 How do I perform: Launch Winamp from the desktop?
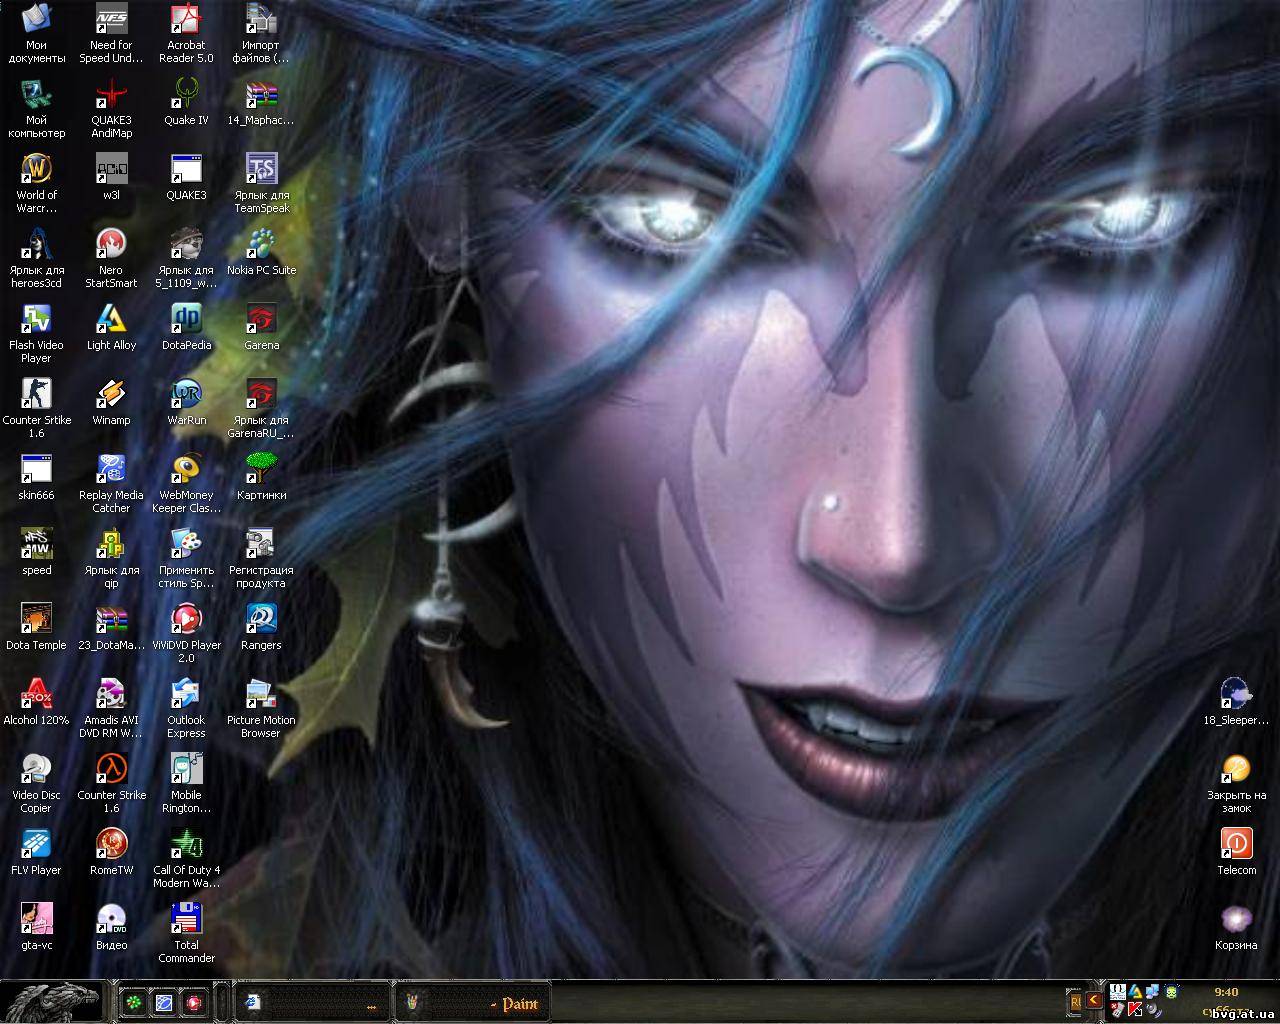tap(111, 395)
